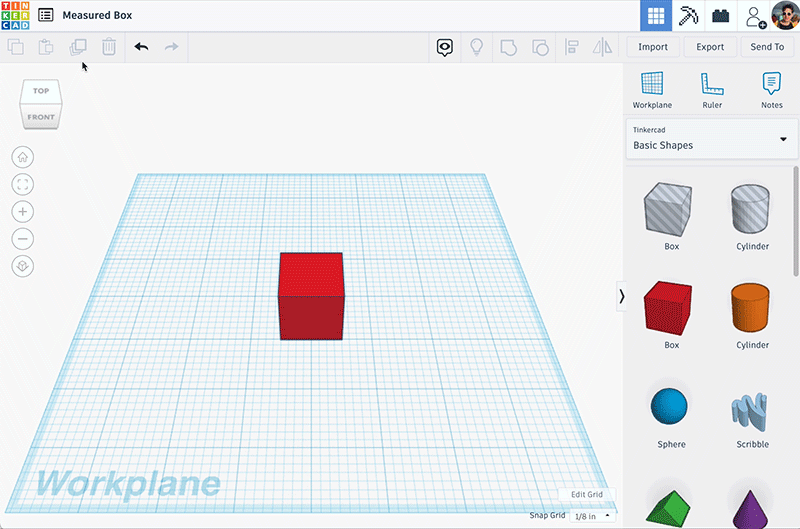The width and height of the screenshot is (800, 529).
Task: Open the design list menu icon
Action: (x=45, y=15)
